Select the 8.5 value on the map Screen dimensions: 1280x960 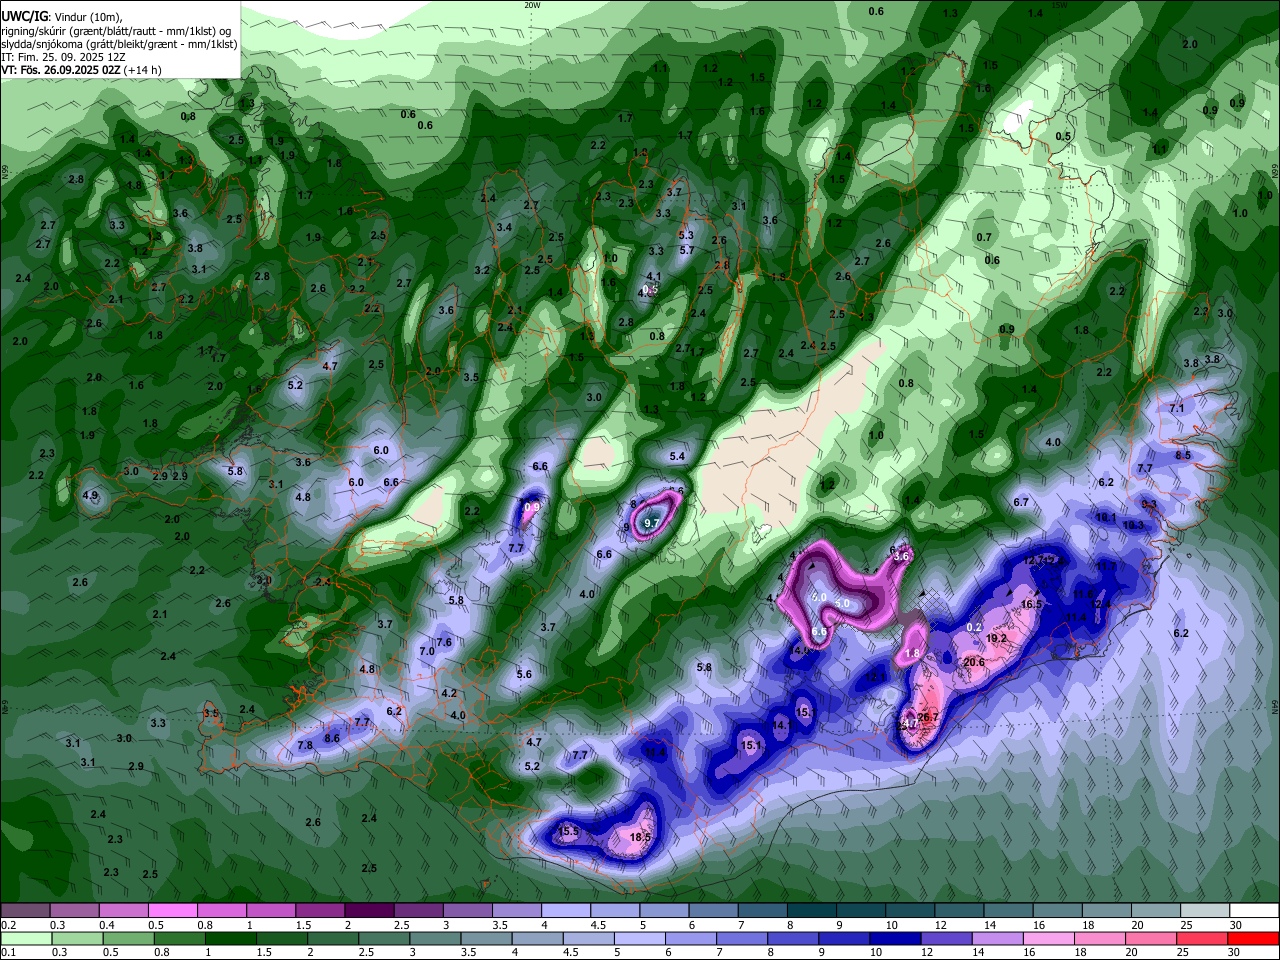coord(1183,455)
